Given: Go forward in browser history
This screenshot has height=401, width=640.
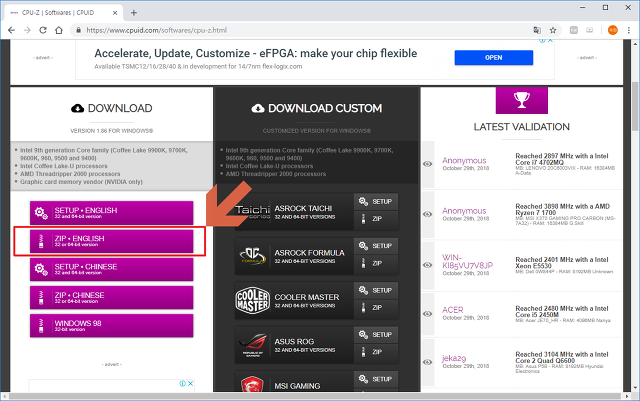Looking at the screenshot, I should click(x=27, y=30).
